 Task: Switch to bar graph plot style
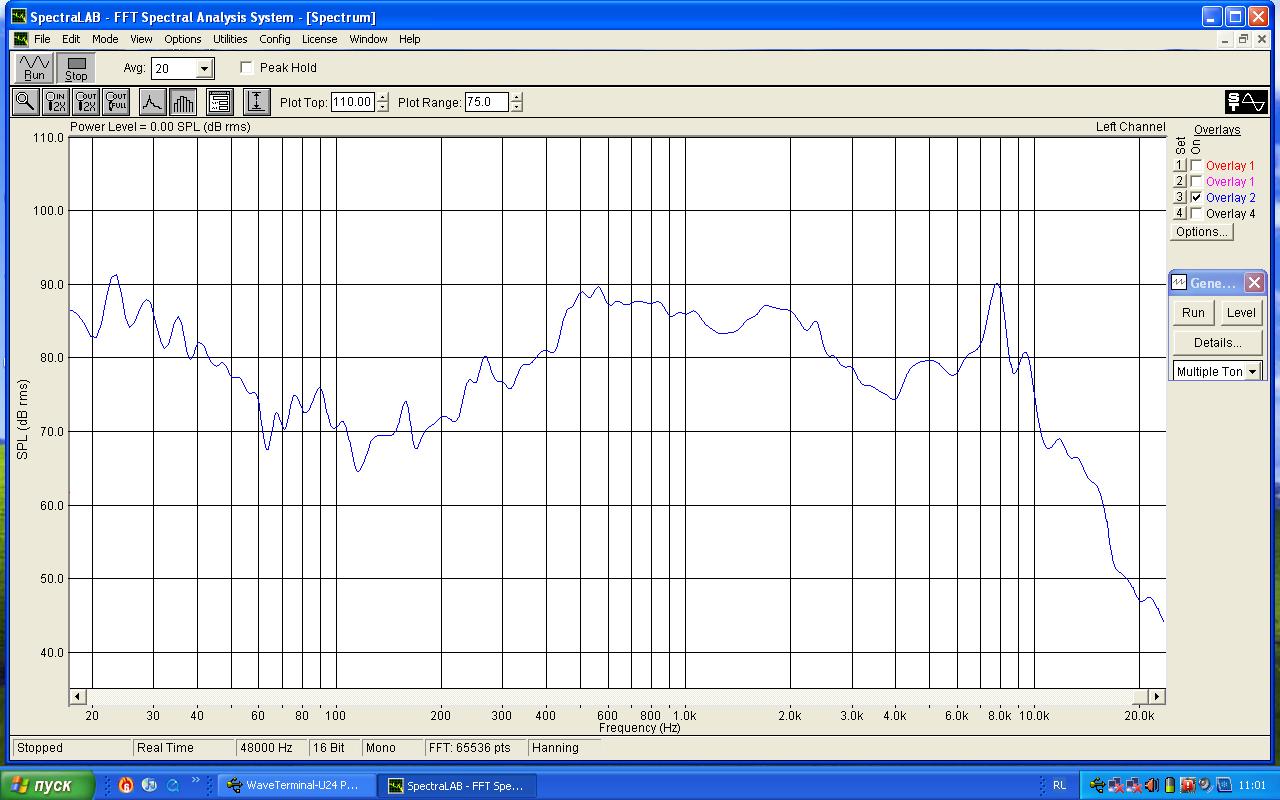click(183, 102)
